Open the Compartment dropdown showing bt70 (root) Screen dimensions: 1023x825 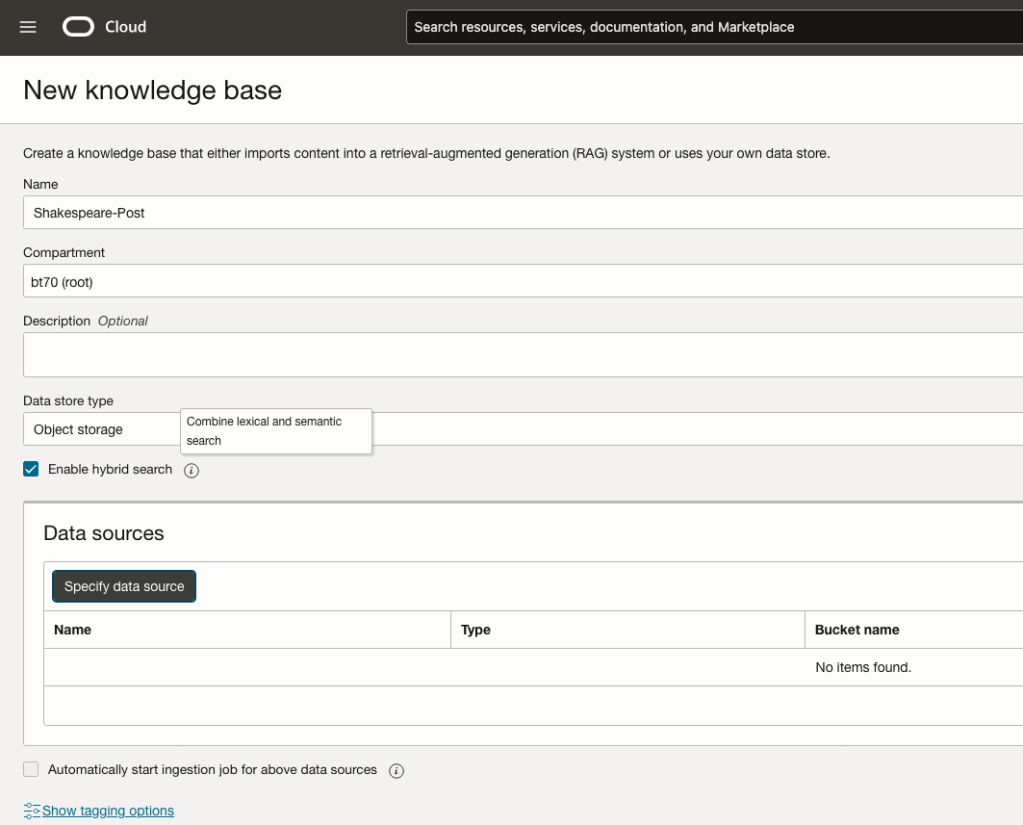pyautogui.click(x=520, y=282)
